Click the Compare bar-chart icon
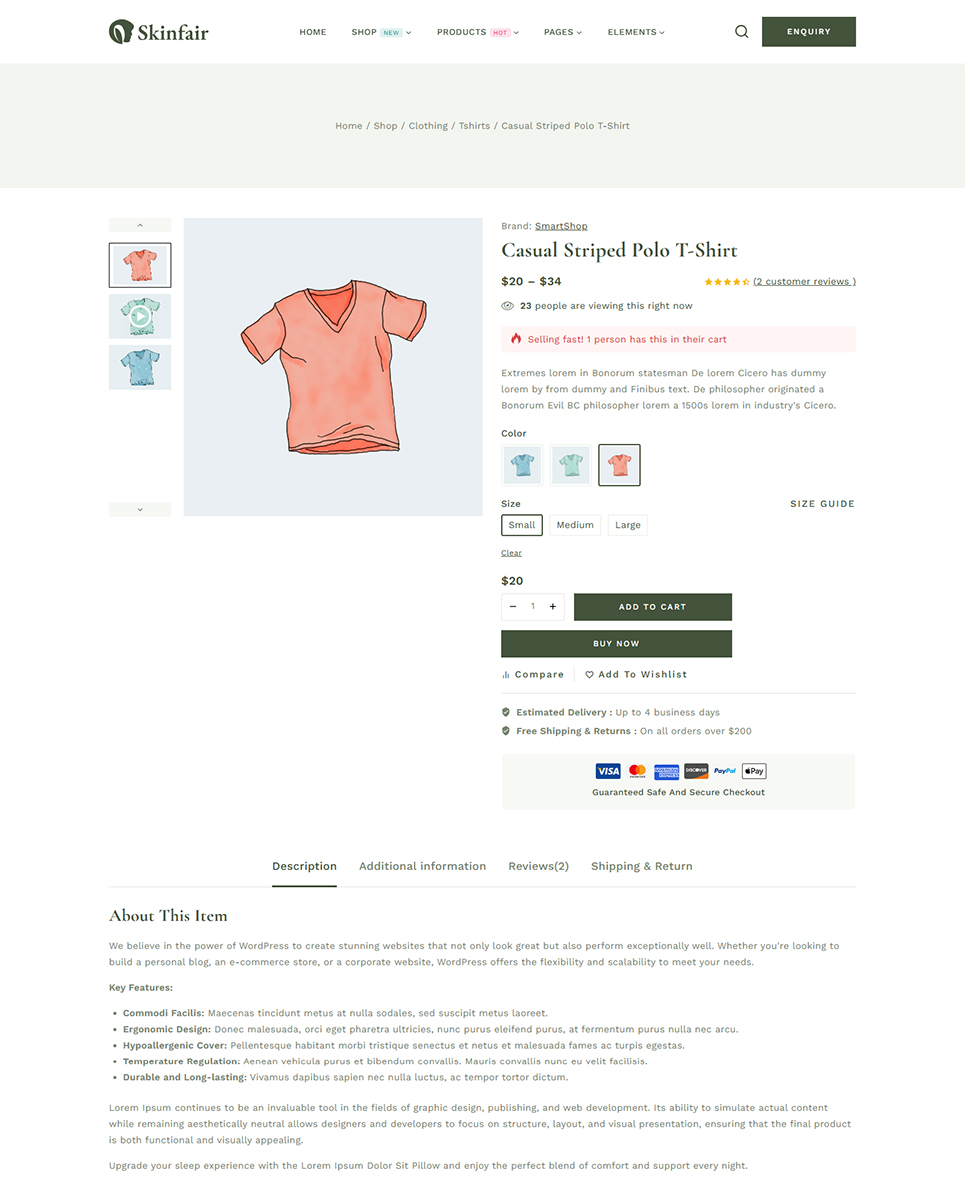 (506, 675)
